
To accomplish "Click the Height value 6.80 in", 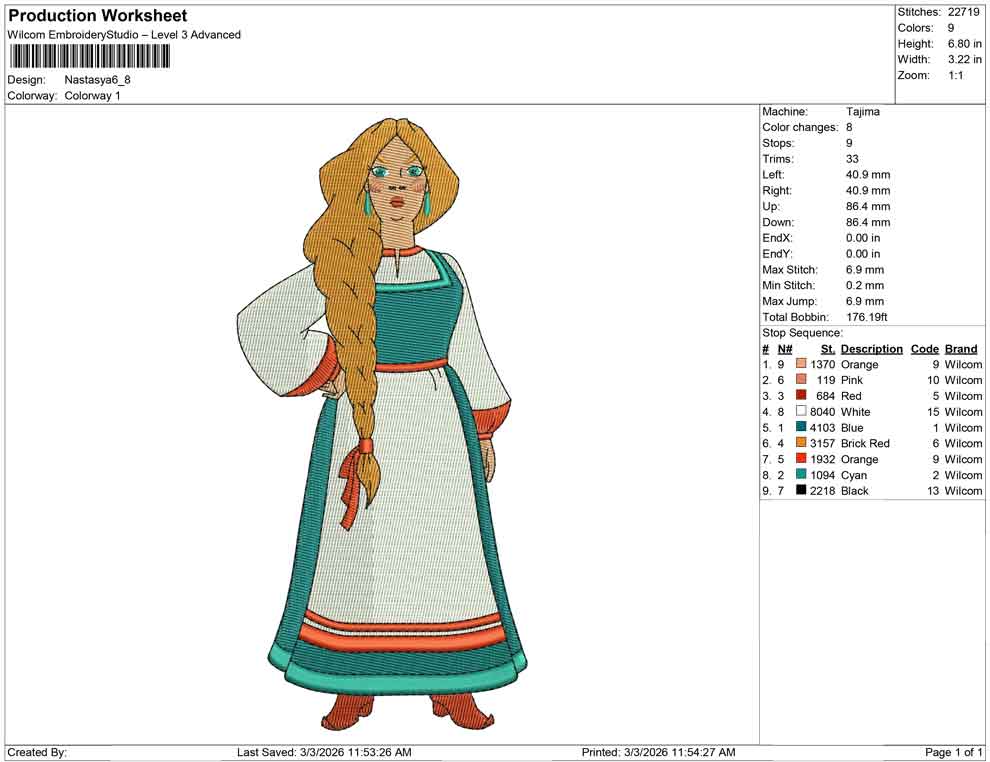I will coord(964,44).
